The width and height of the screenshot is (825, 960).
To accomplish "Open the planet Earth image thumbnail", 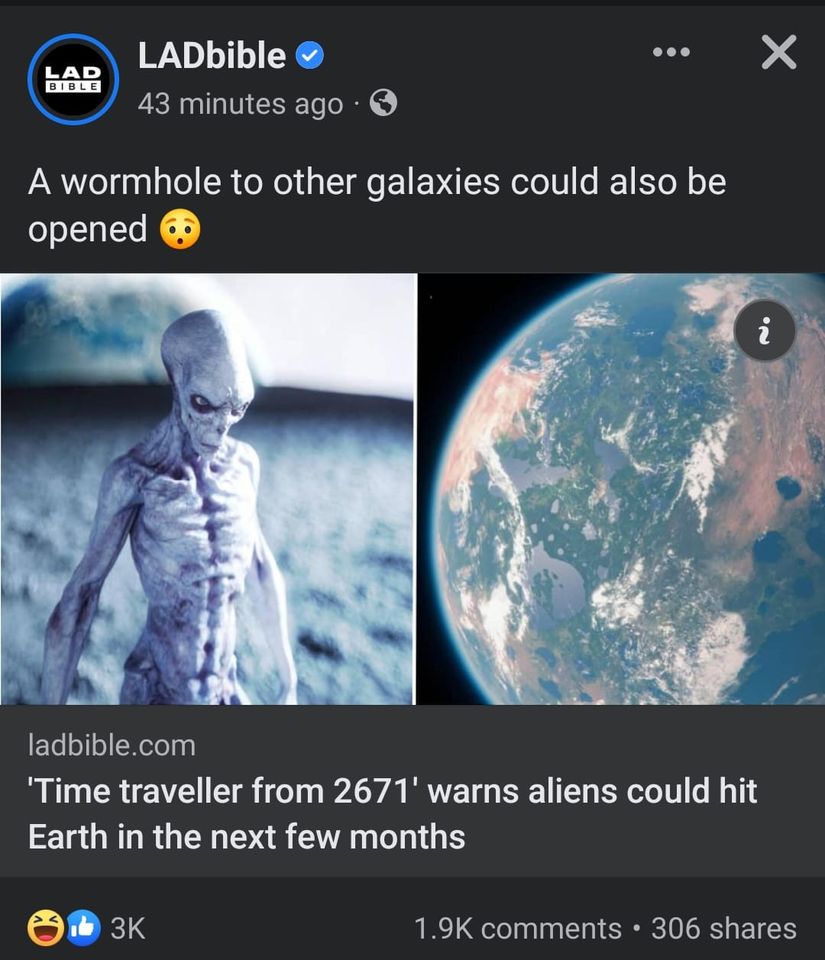I will (x=621, y=489).
